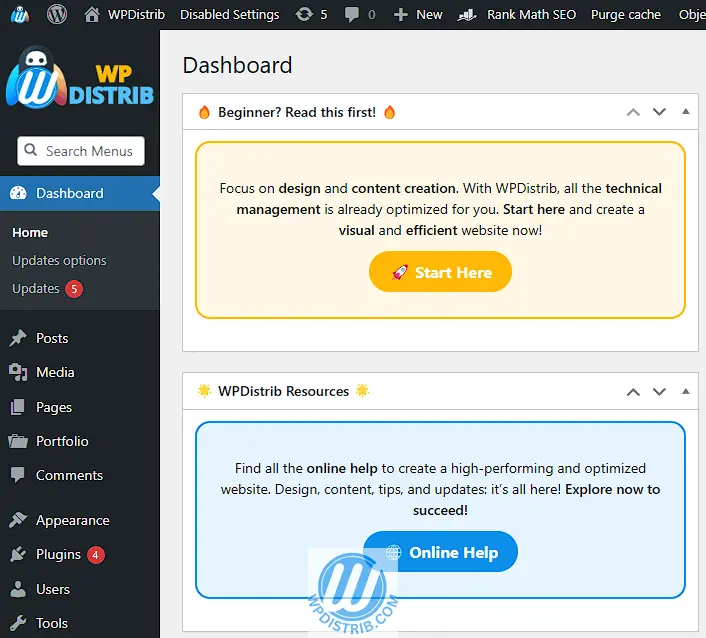Open Disabled Settings in admin bar

230,15
